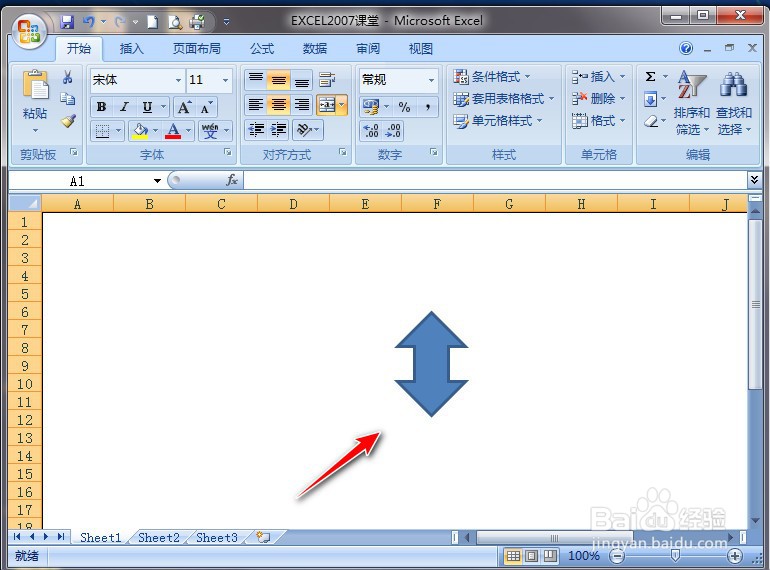
Task: Decrease font size with small A
Action: click(206, 107)
